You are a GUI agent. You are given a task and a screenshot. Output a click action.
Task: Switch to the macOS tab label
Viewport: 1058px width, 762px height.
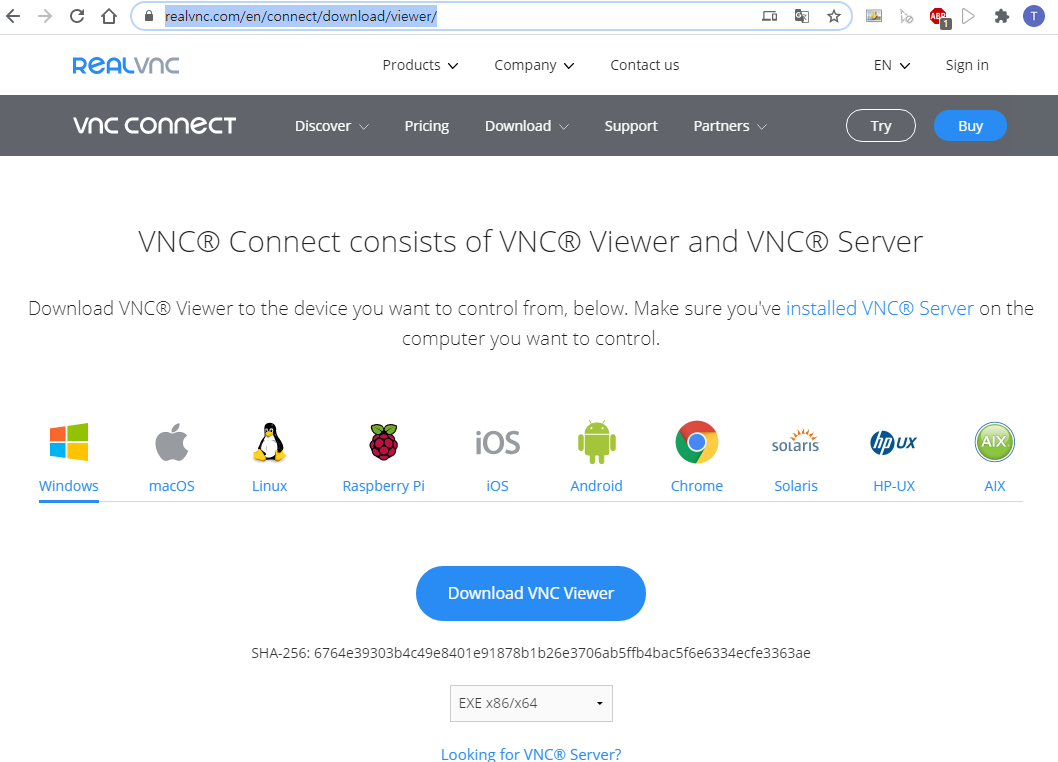click(171, 486)
